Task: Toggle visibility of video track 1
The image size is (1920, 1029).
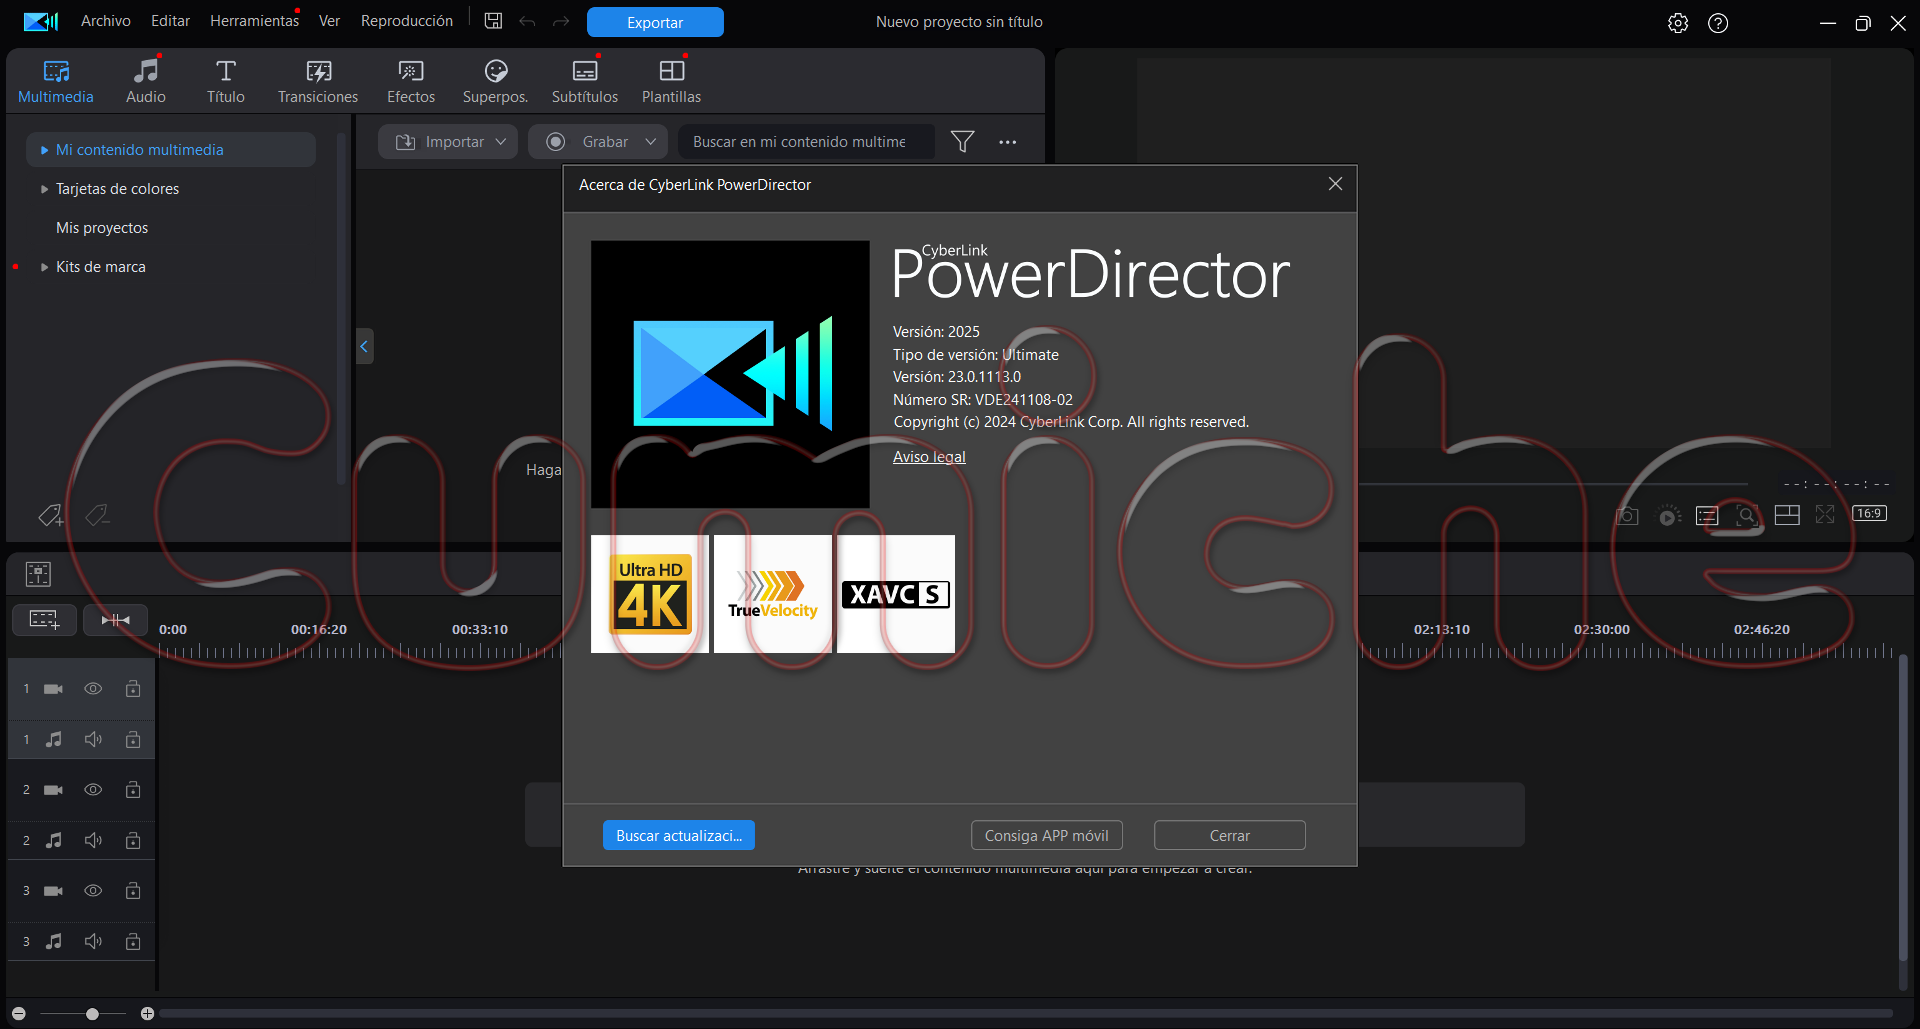Action: [93, 689]
